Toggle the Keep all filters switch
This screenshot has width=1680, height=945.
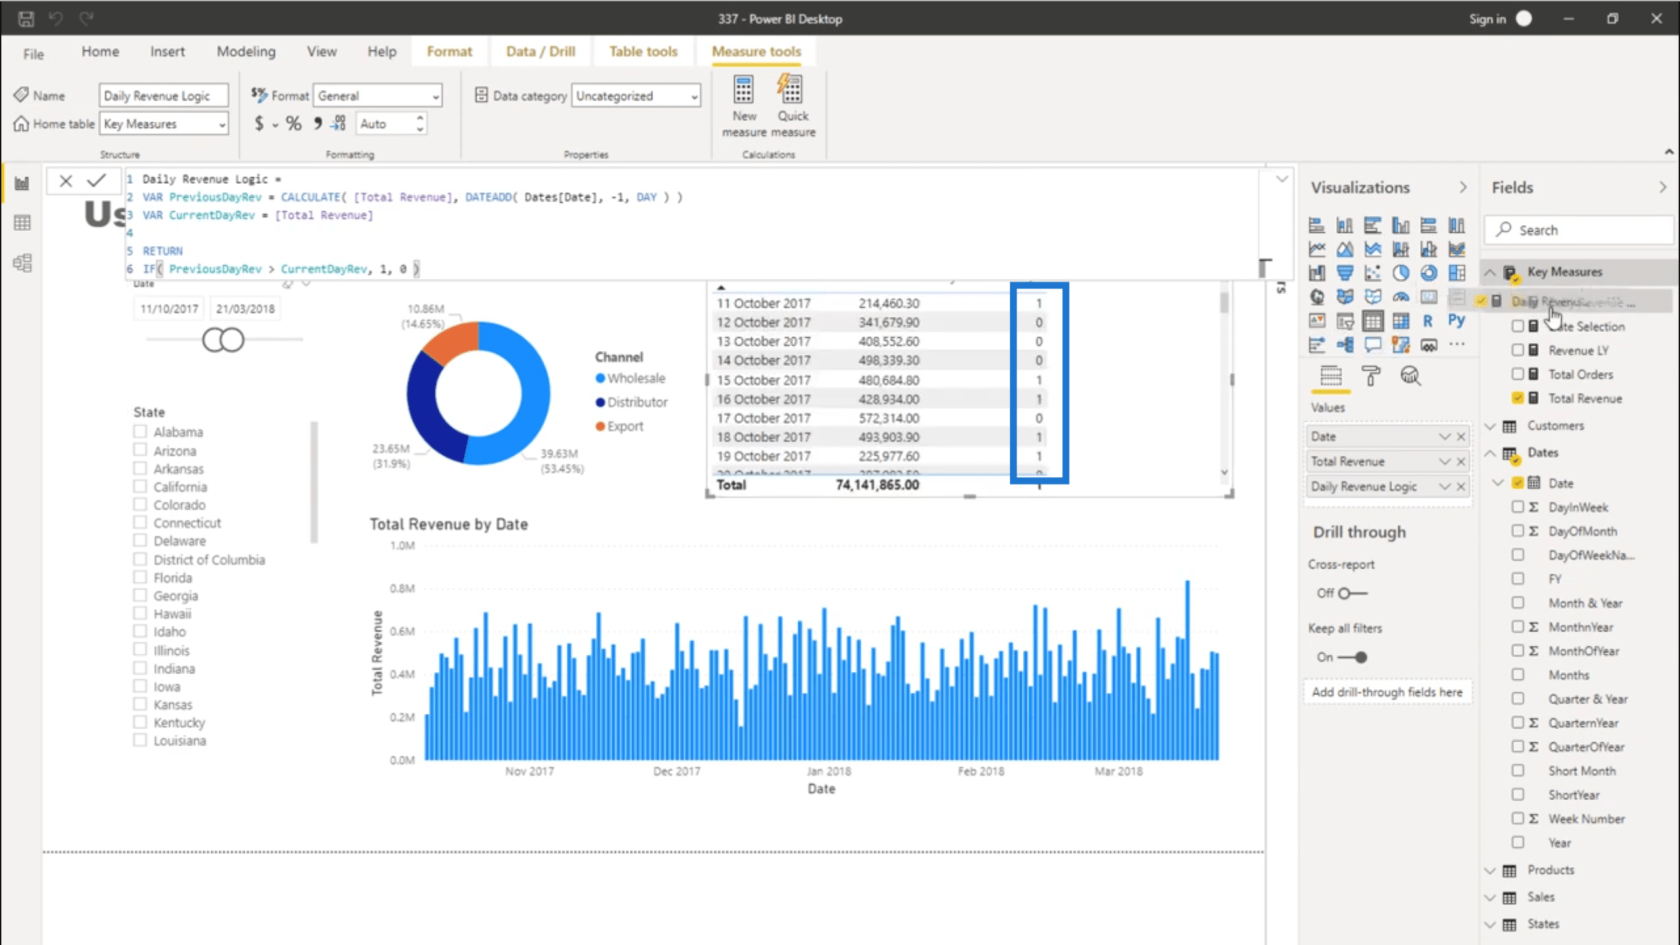tap(1352, 657)
